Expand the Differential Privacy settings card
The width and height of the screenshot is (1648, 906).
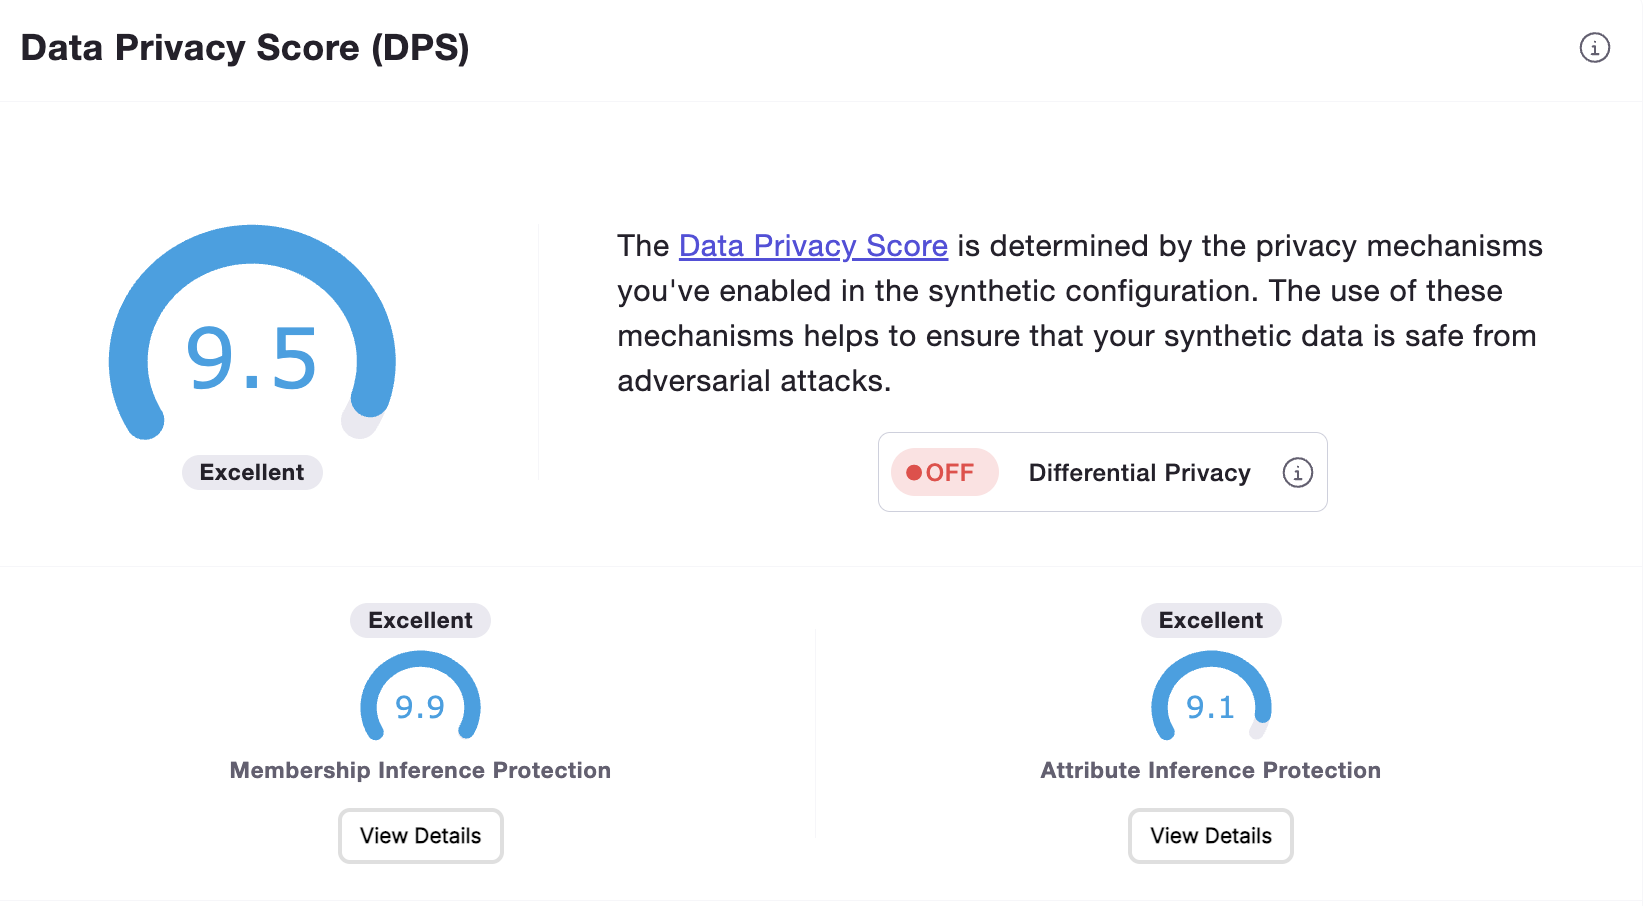tap(1102, 472)
